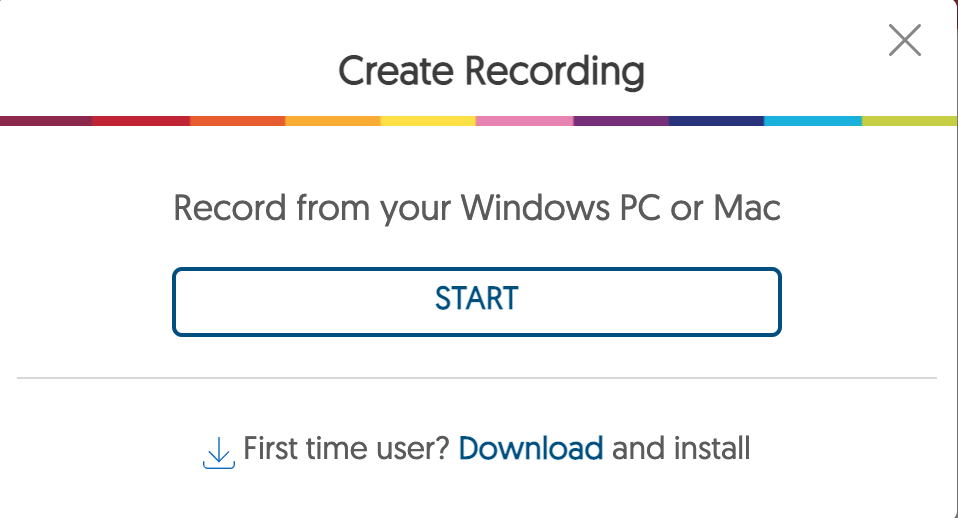The height and width of the screenshot is (518, 958).
Task: Click the START button
Action: point(477,302)
